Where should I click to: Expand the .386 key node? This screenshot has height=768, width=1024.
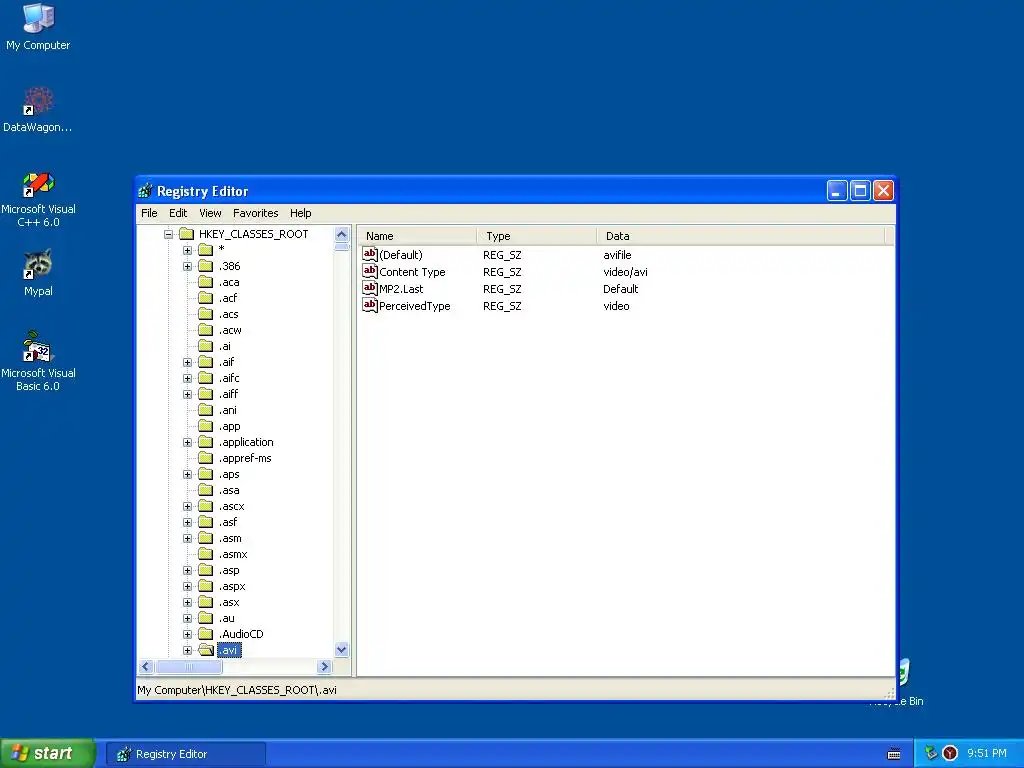click(187, 266)
